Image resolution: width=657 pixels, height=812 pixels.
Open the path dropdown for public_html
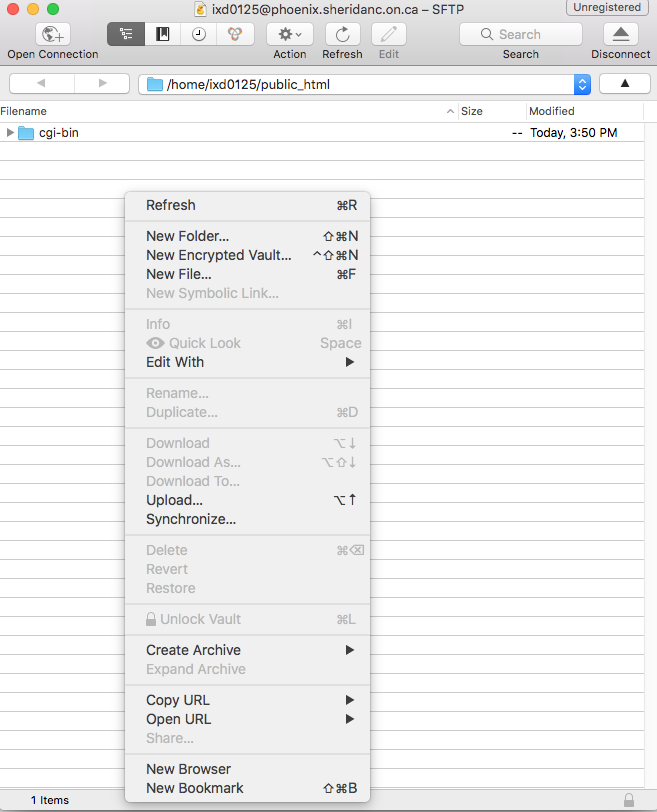[582, 84]
